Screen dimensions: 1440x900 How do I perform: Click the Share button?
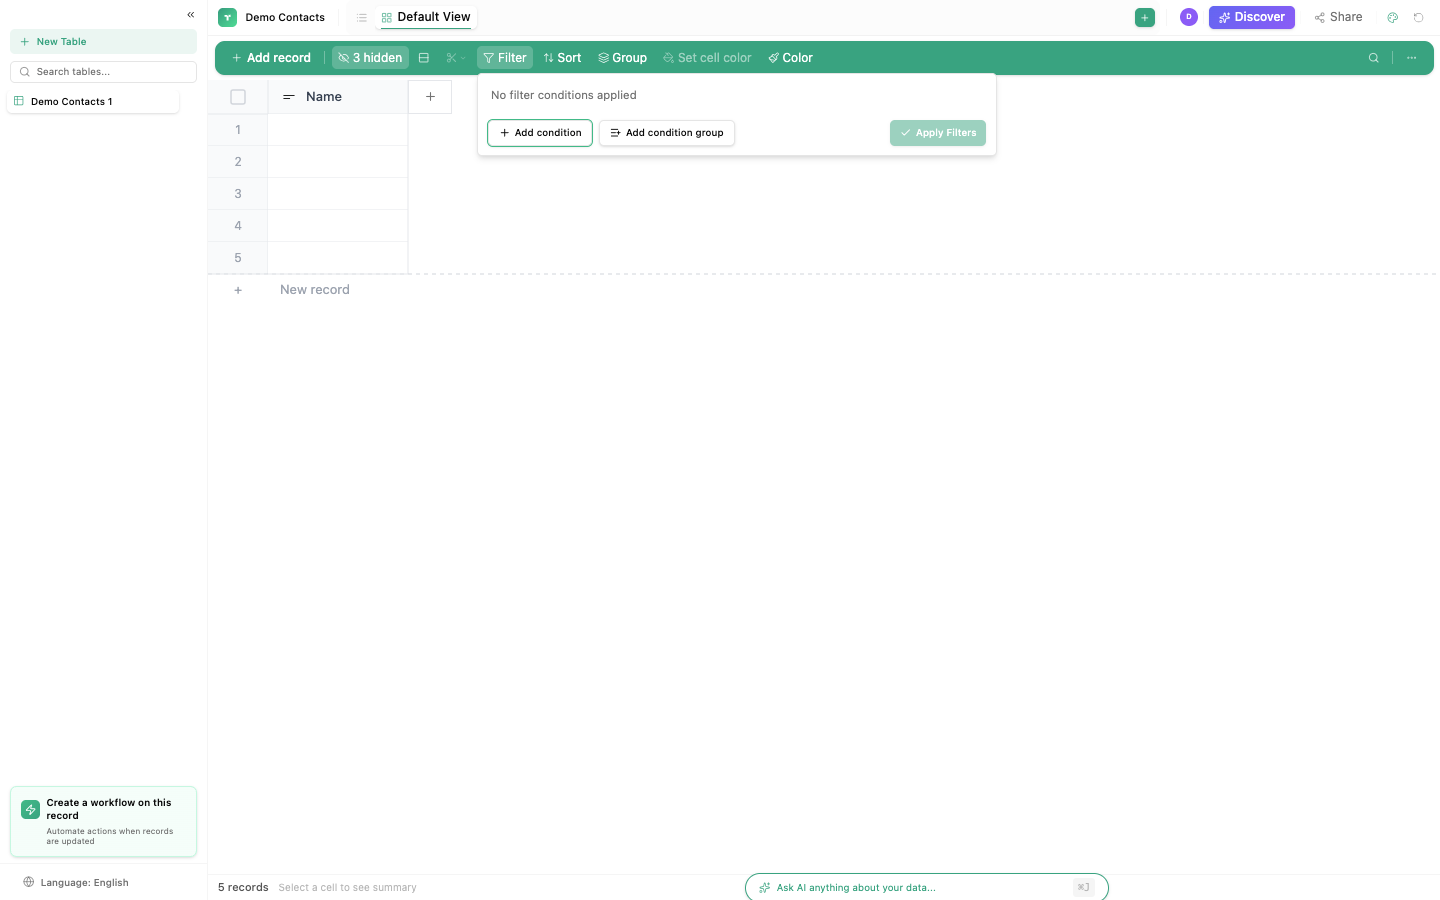click(1338, 17)
